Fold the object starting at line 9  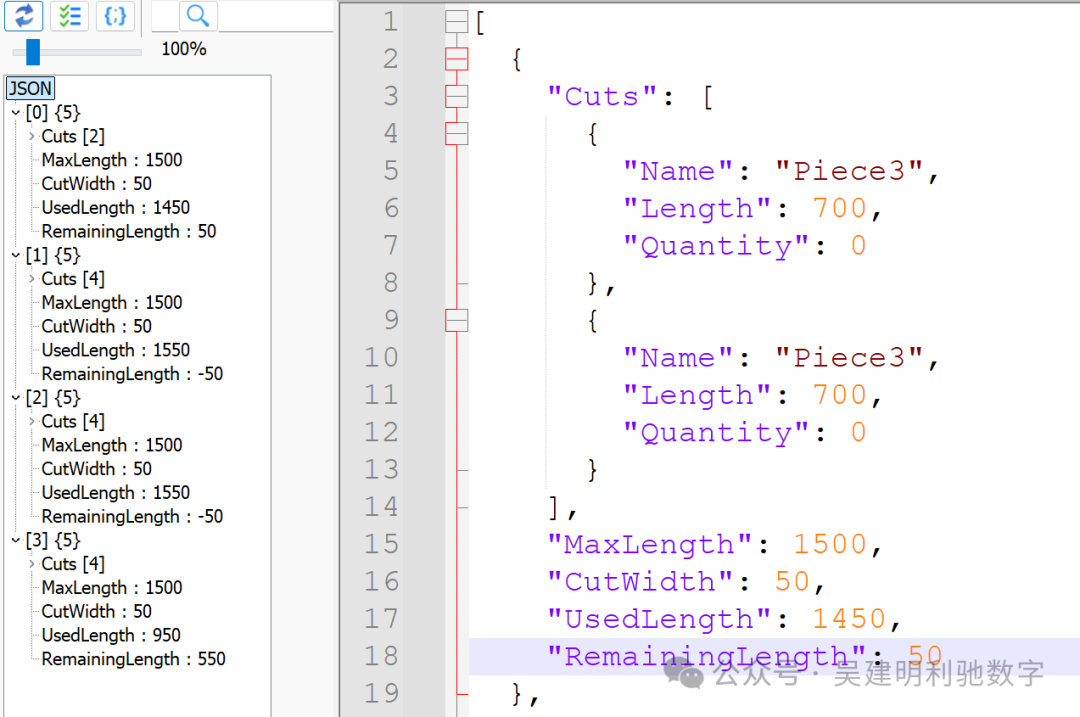click(457, 320)
